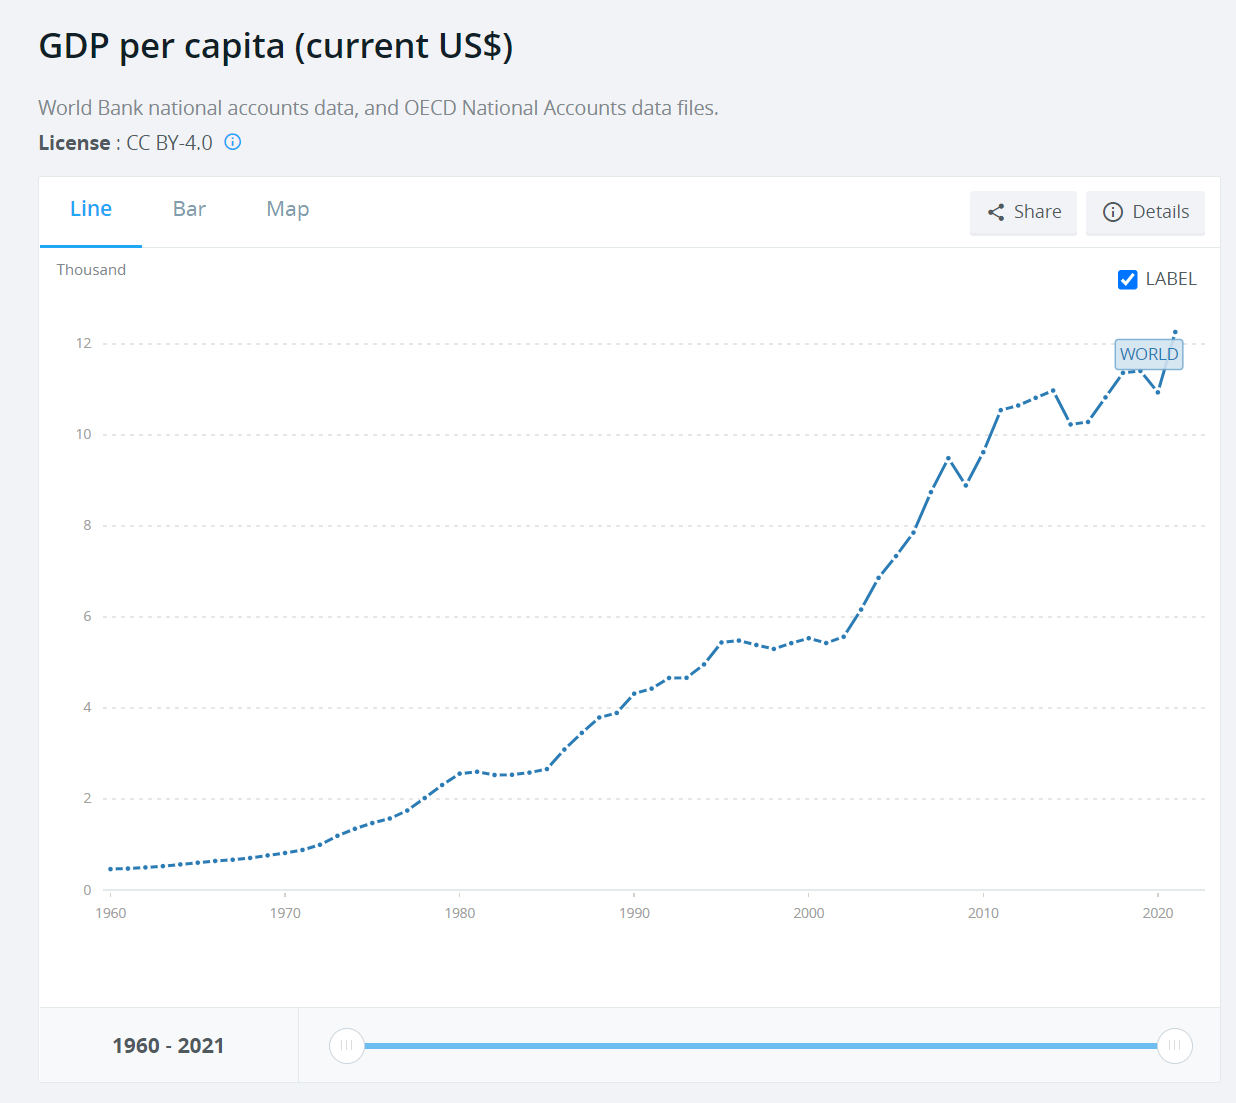Open the Details panel
Viewport: 1236px width, 1103px height.
point(1145,212)
